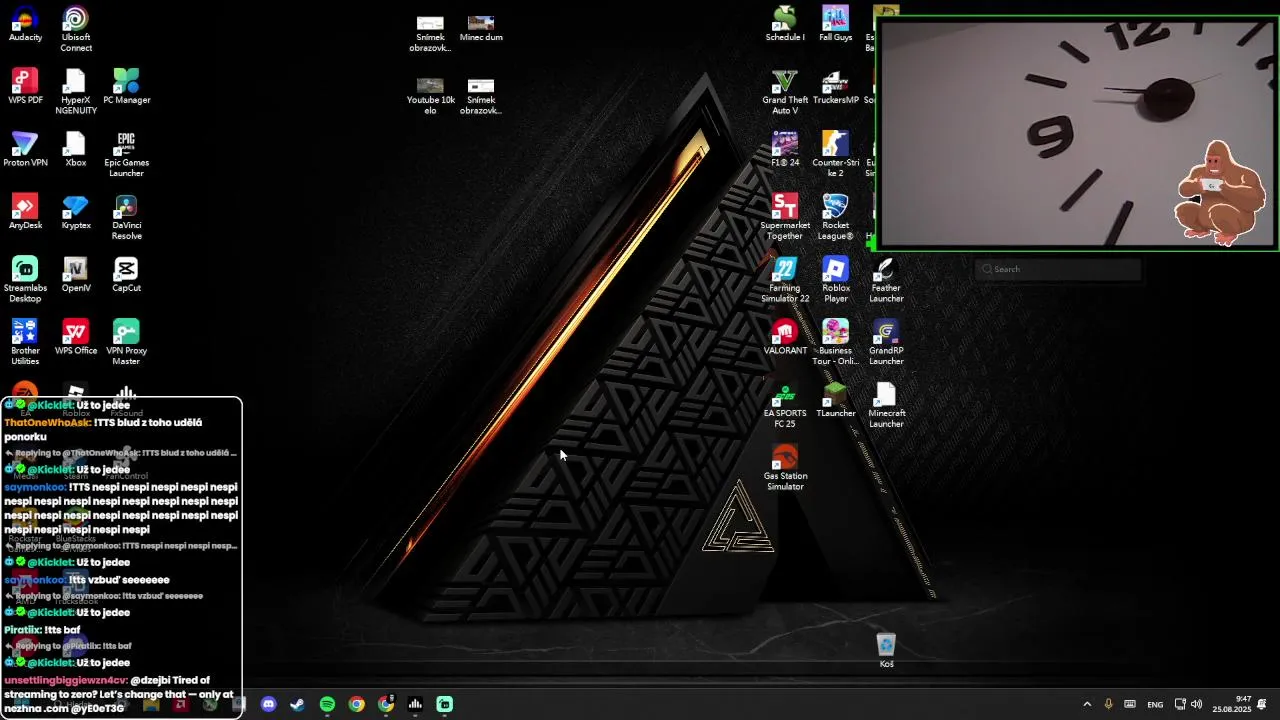Open the Koš recycle bin

[886, 651]
